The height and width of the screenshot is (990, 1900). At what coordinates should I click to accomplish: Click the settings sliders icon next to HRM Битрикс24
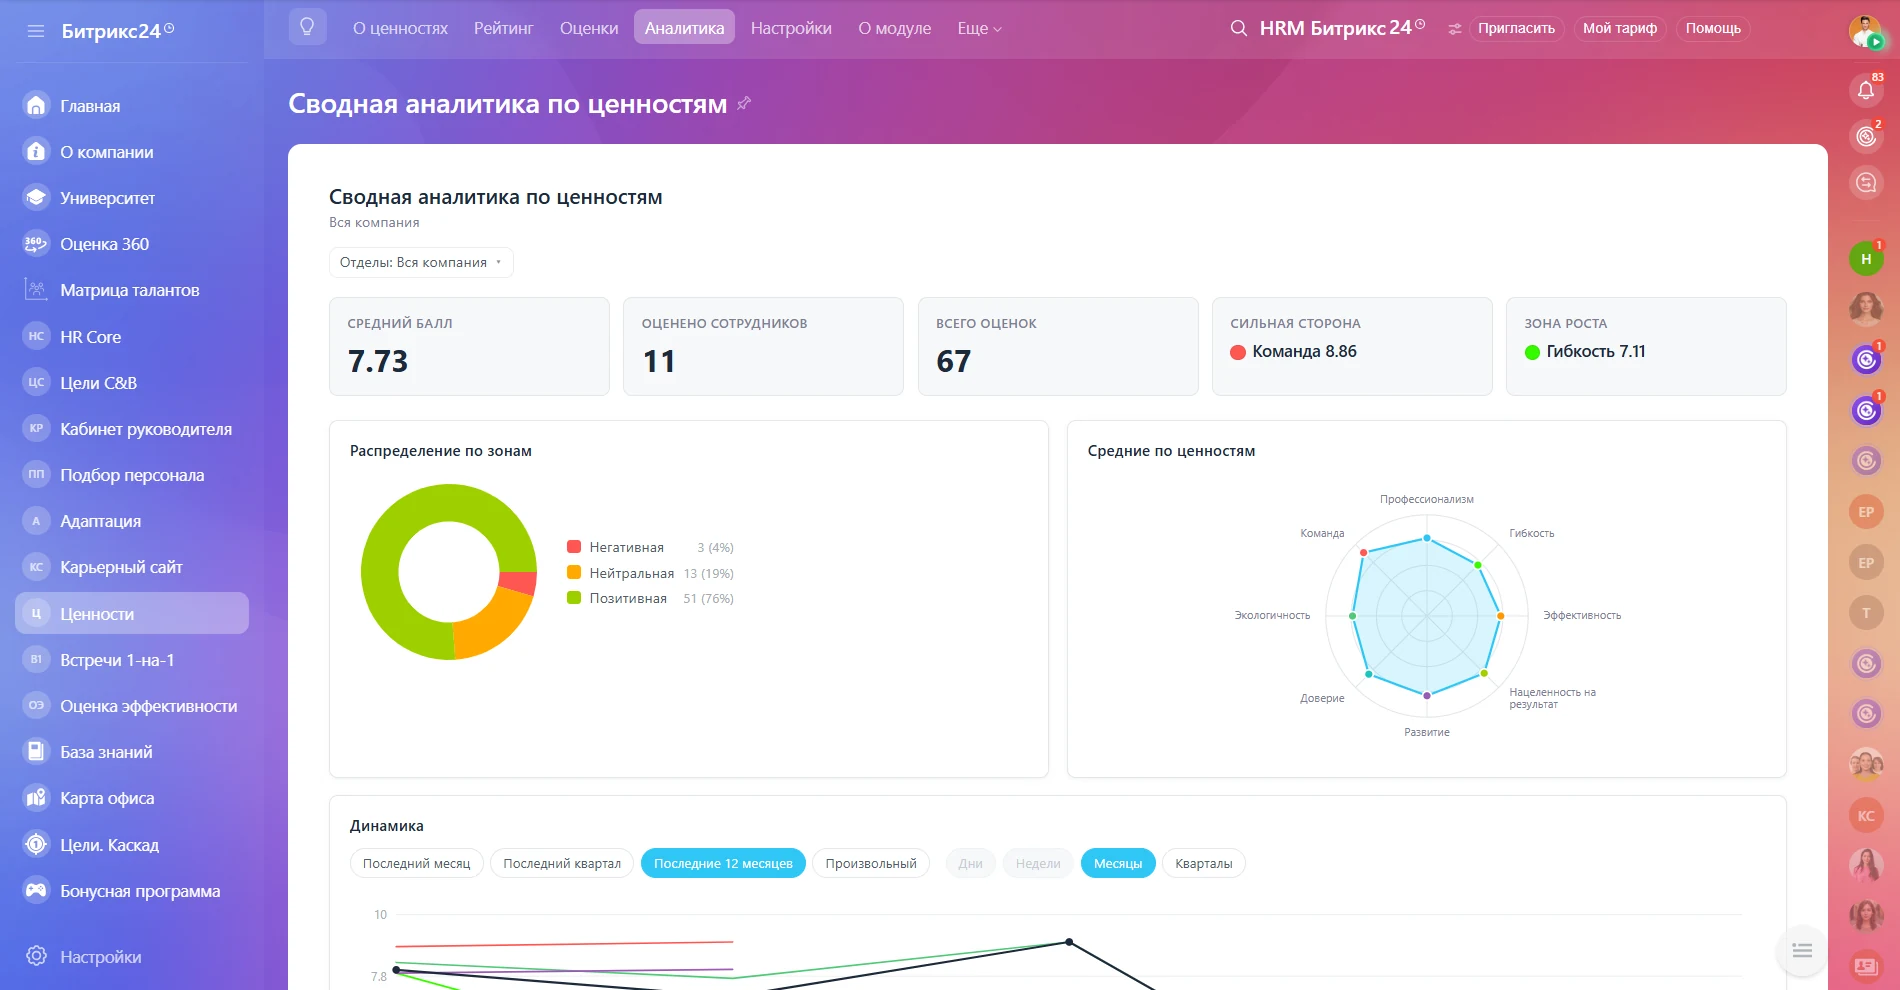(1454, 29)
